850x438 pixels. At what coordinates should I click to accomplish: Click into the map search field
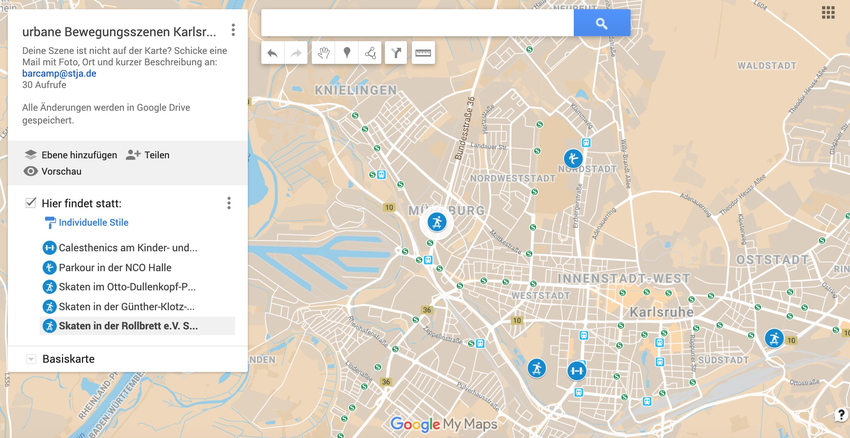click(x=417, y=23)
